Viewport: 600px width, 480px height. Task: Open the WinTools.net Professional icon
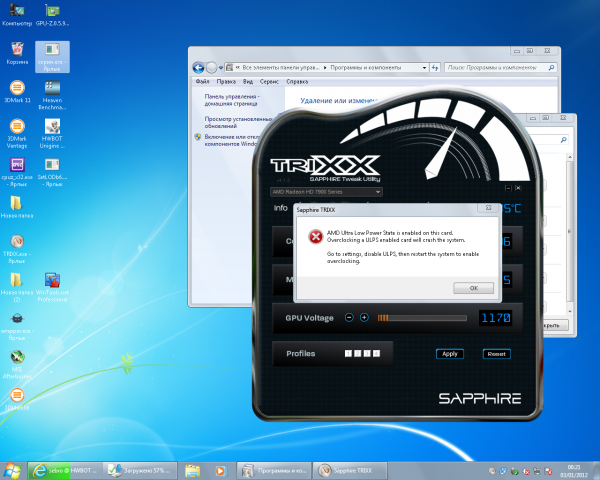tap(52, 287)
